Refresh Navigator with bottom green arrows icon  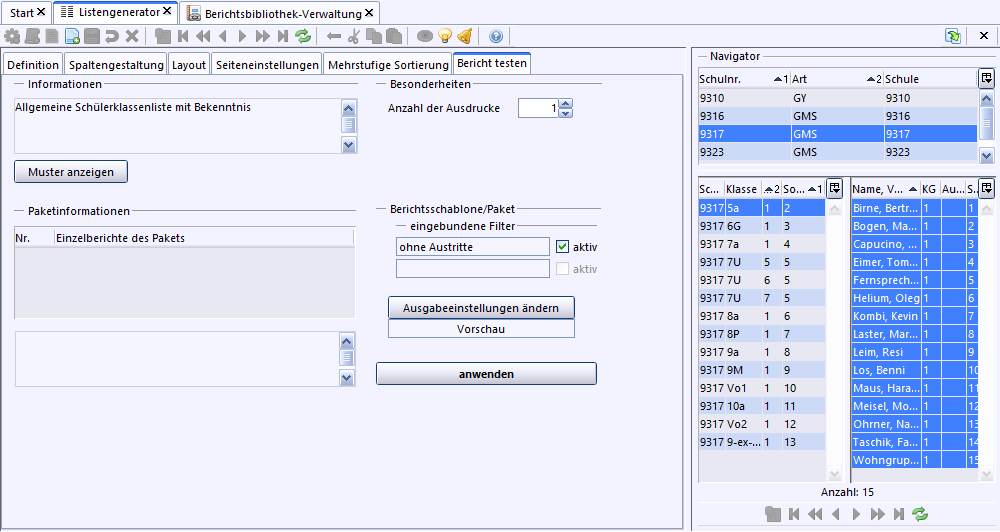(920, 514)
